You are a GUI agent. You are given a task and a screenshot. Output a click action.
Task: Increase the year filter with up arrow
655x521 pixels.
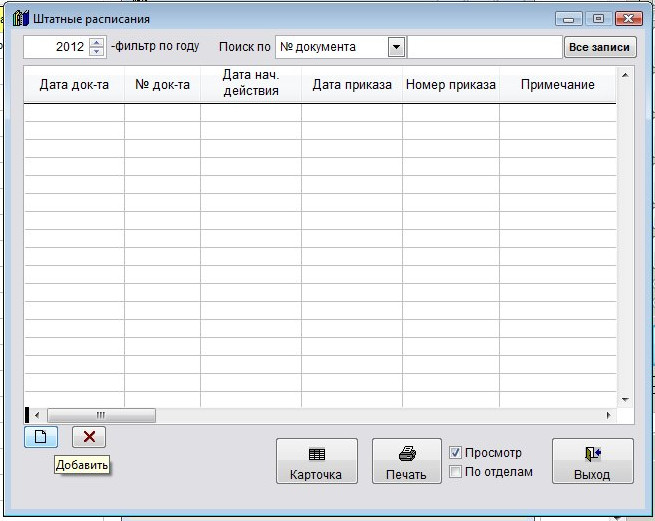(x=96, y=42)
